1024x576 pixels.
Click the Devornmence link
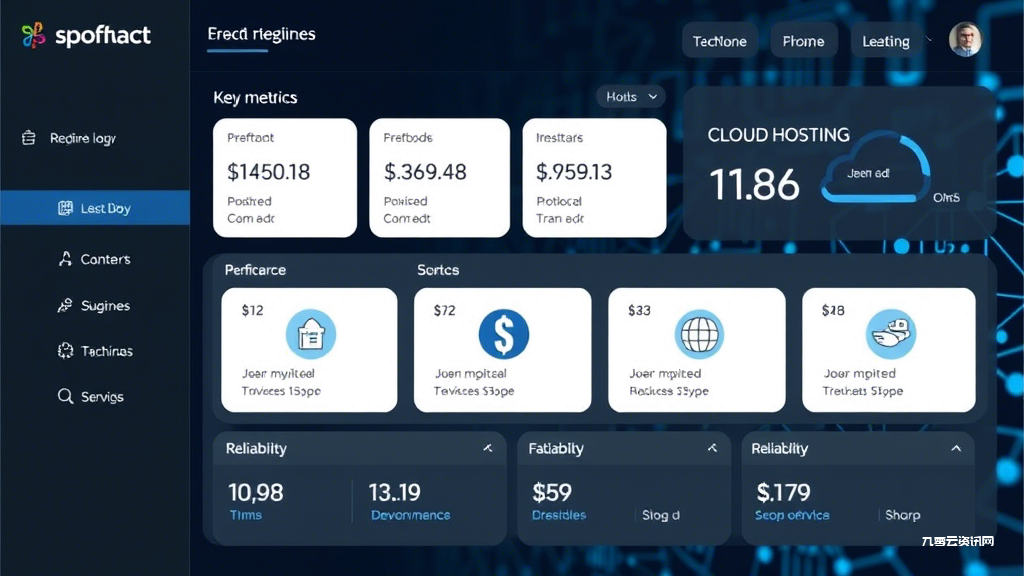coord(411,515)
